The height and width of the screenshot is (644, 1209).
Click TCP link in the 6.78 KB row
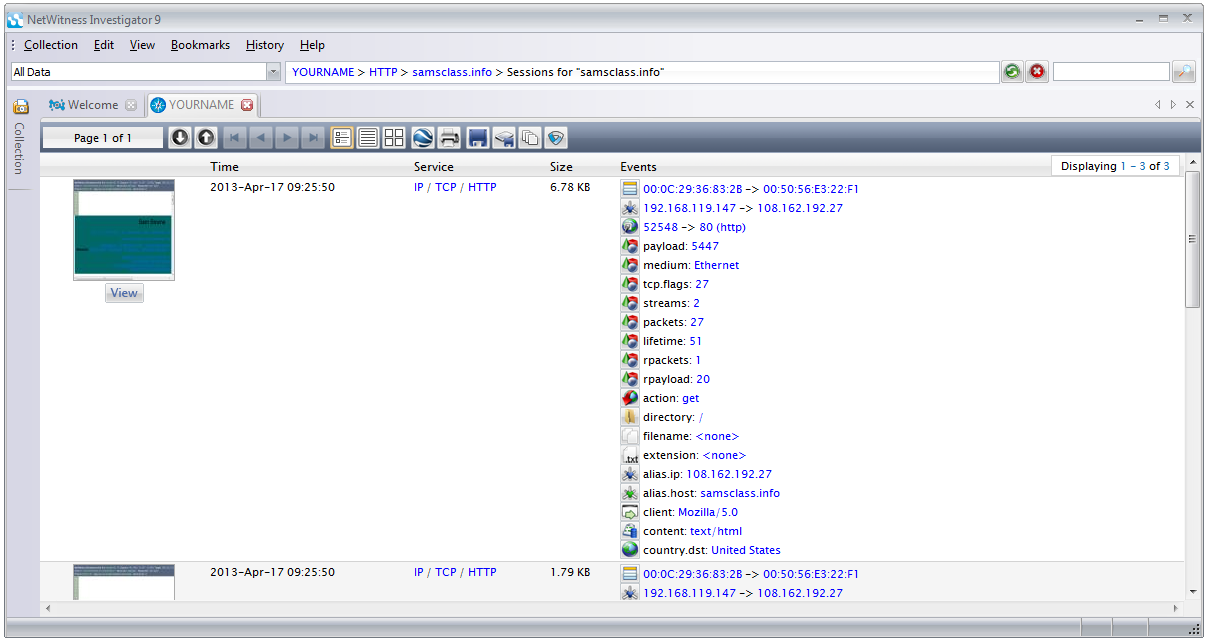point(445,187)
